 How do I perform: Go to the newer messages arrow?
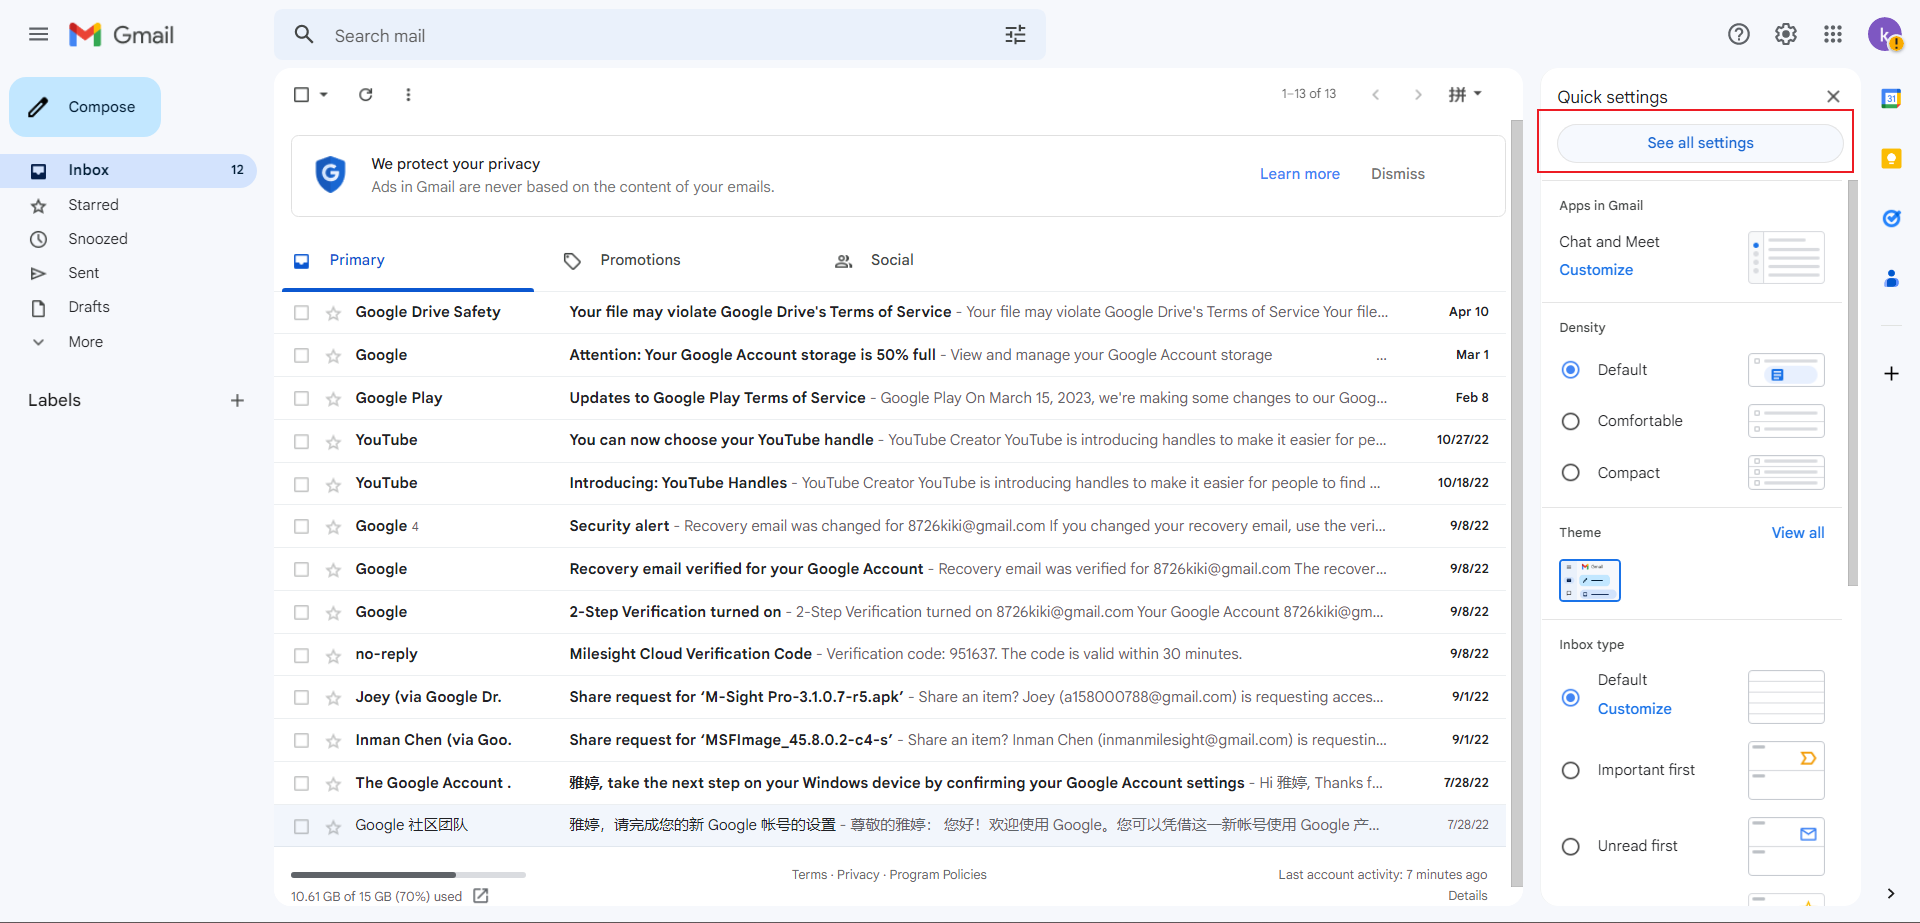[1376, 94]
